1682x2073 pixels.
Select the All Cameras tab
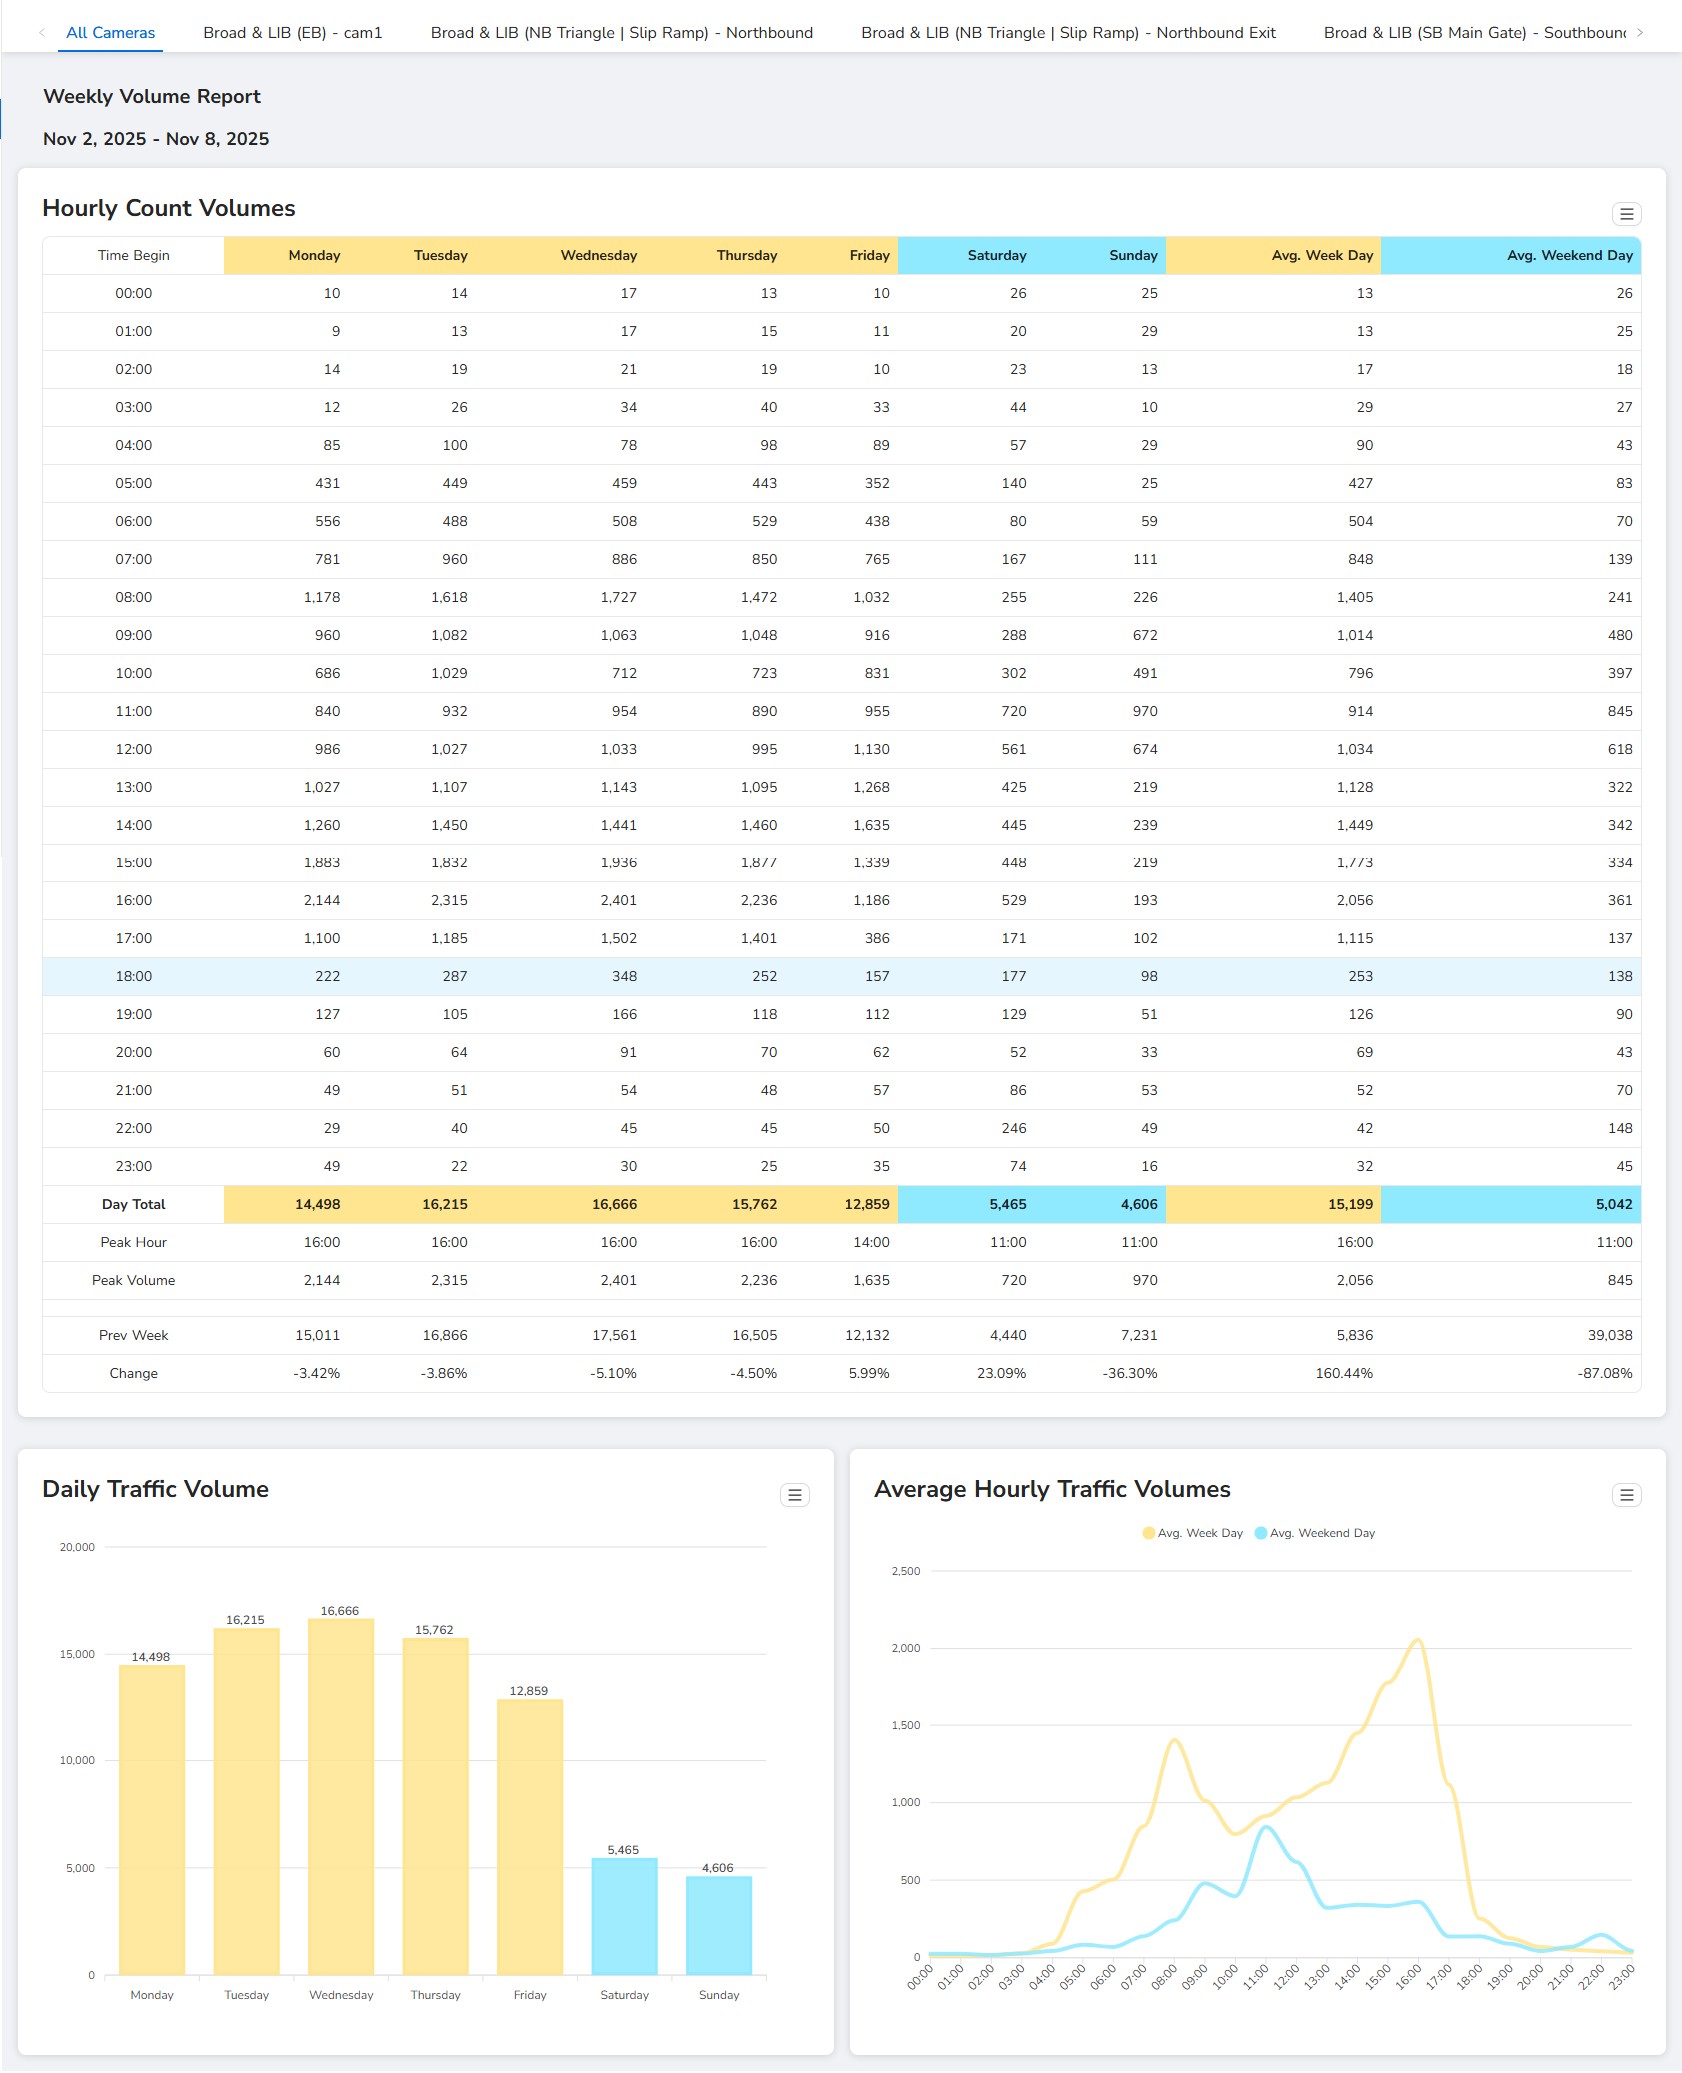pyautogui.click(x=110, y=33)
